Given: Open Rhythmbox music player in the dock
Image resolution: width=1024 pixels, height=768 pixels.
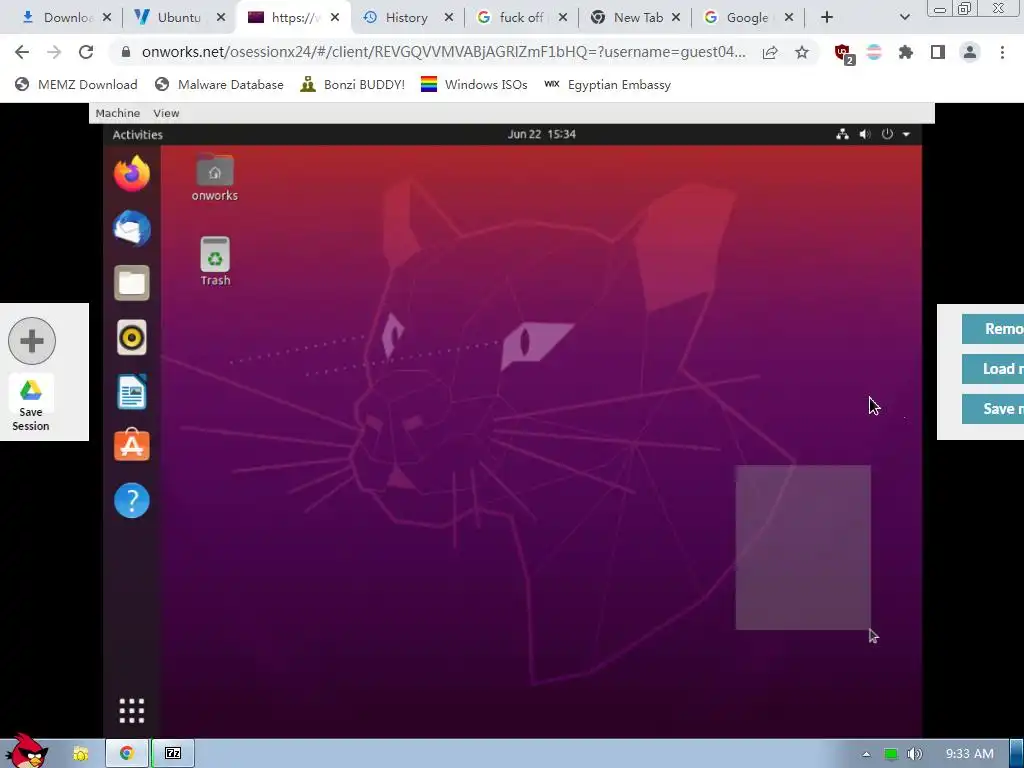Looking at the screenshot, I should click(132, 338).
